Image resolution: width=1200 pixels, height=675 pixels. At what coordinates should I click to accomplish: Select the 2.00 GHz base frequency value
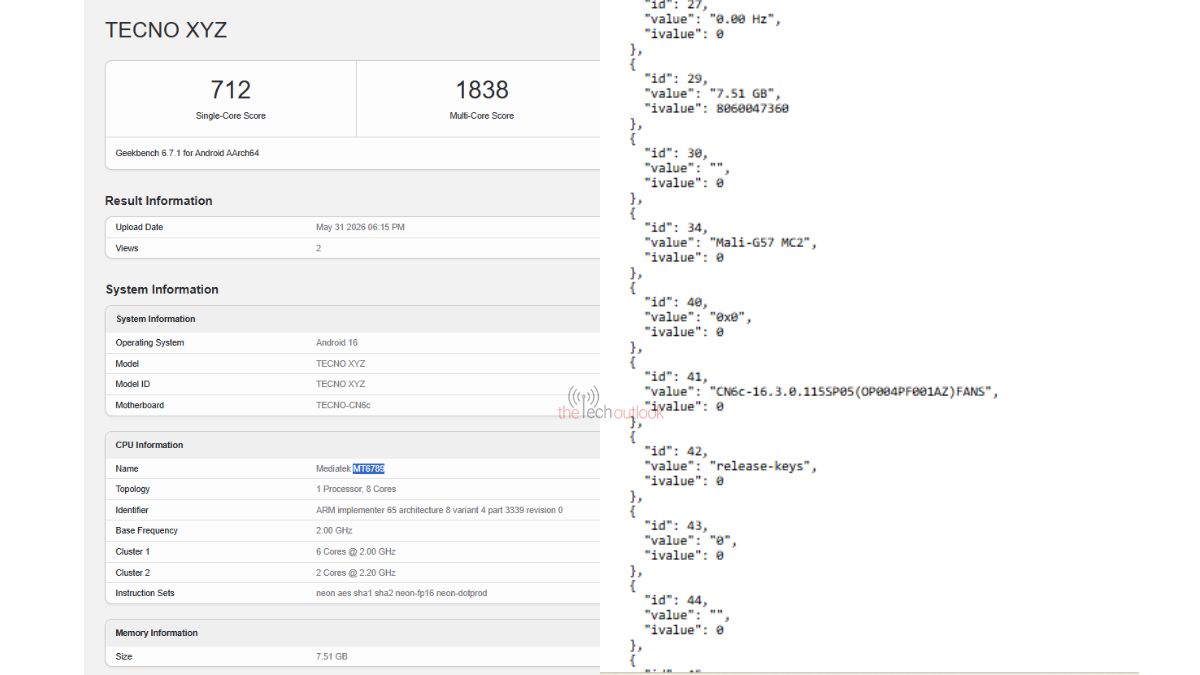334,531
